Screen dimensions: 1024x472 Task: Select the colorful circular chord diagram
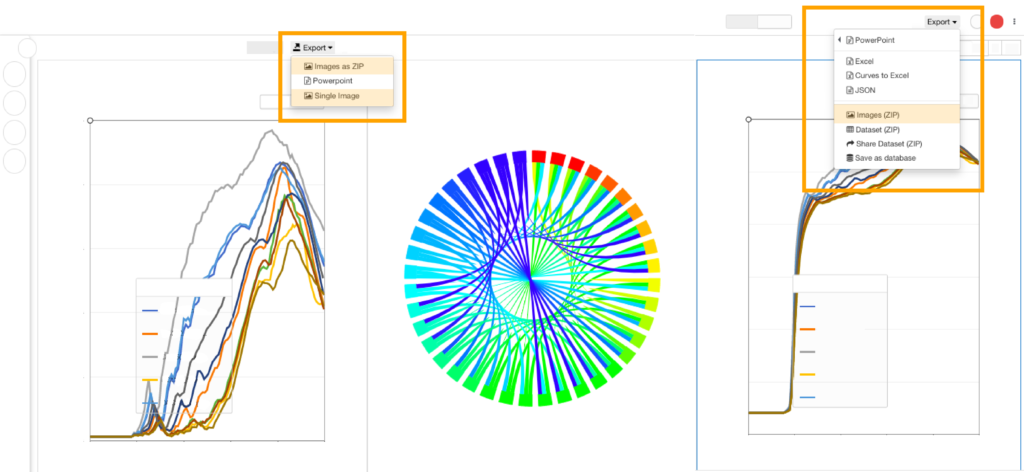(x=532, y=279)
